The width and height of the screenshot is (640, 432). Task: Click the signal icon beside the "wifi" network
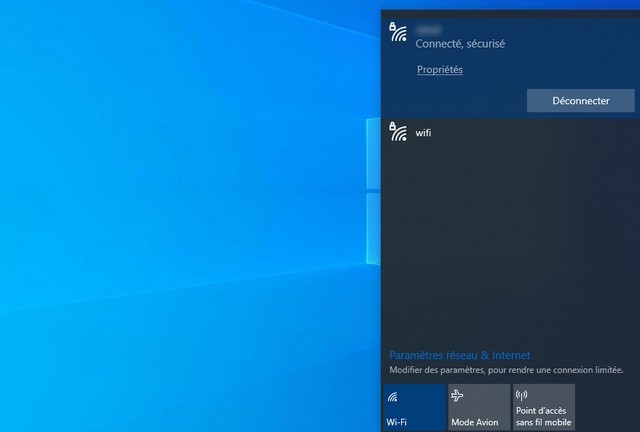point(398,132)
